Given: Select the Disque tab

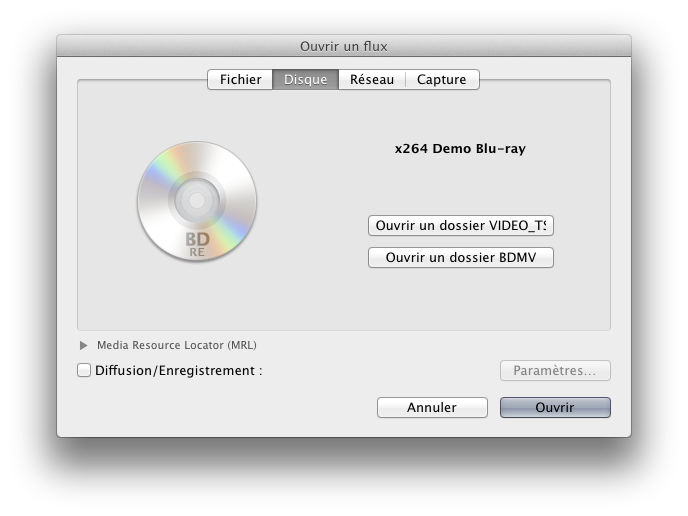Looking at the screenshot, I should click(305, 79).
